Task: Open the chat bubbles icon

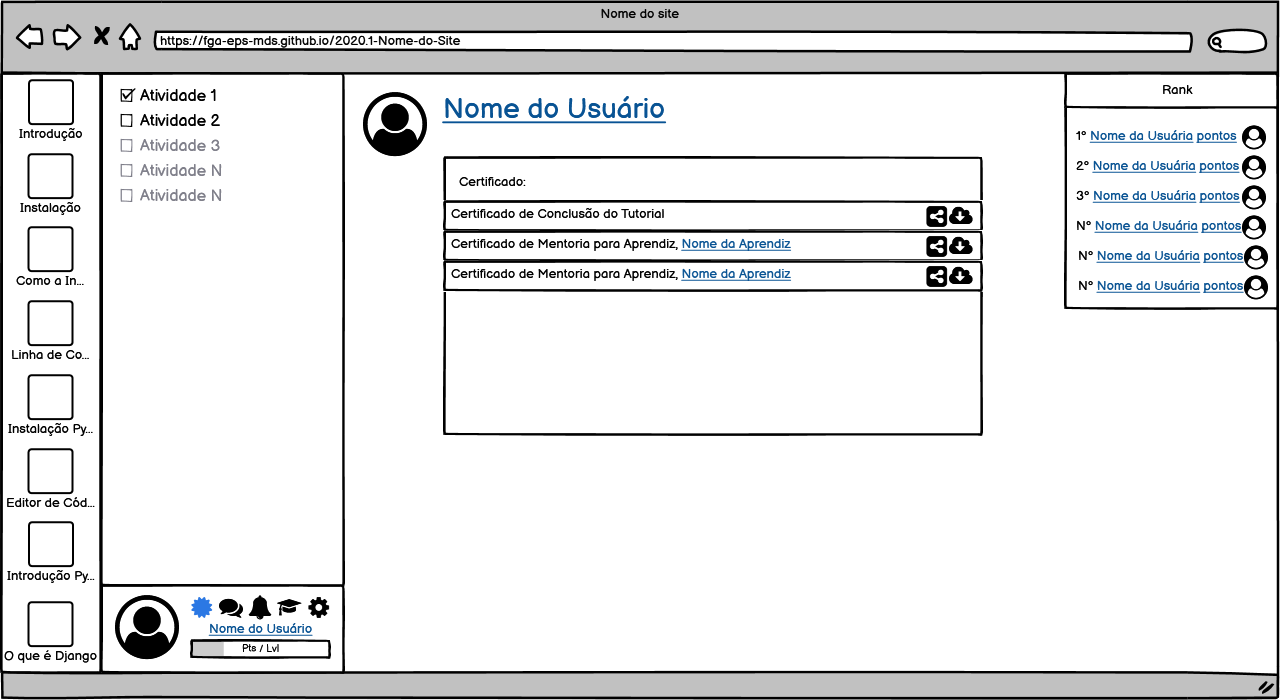Action: (x=231, y=608)
